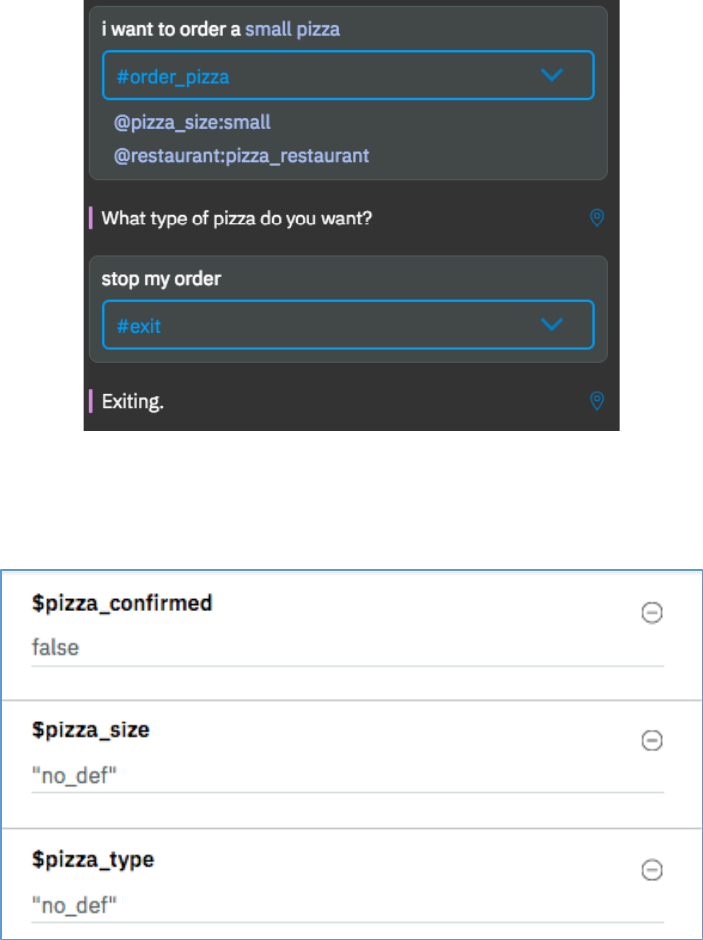Click location pin next to Exiting response

click(x=597, y=402)
